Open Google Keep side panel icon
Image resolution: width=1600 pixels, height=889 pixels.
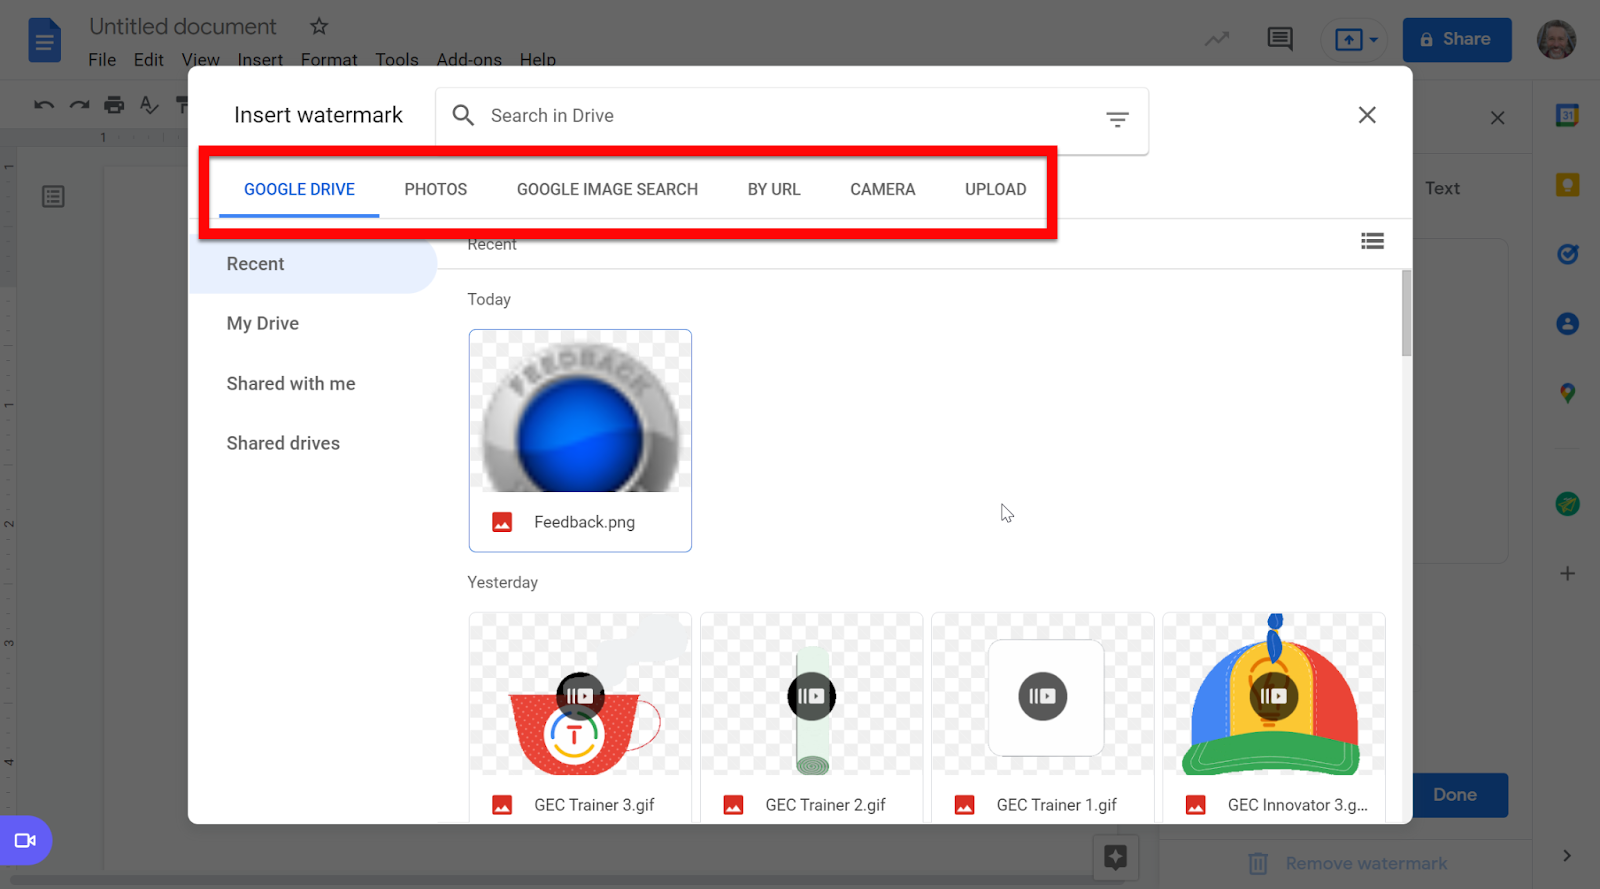tap(1567, 185)
